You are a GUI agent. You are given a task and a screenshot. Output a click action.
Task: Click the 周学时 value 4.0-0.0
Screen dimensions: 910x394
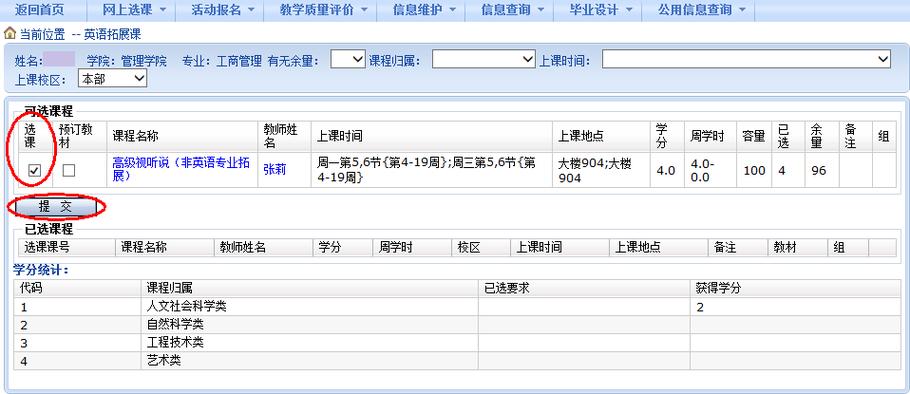[703, 171]
